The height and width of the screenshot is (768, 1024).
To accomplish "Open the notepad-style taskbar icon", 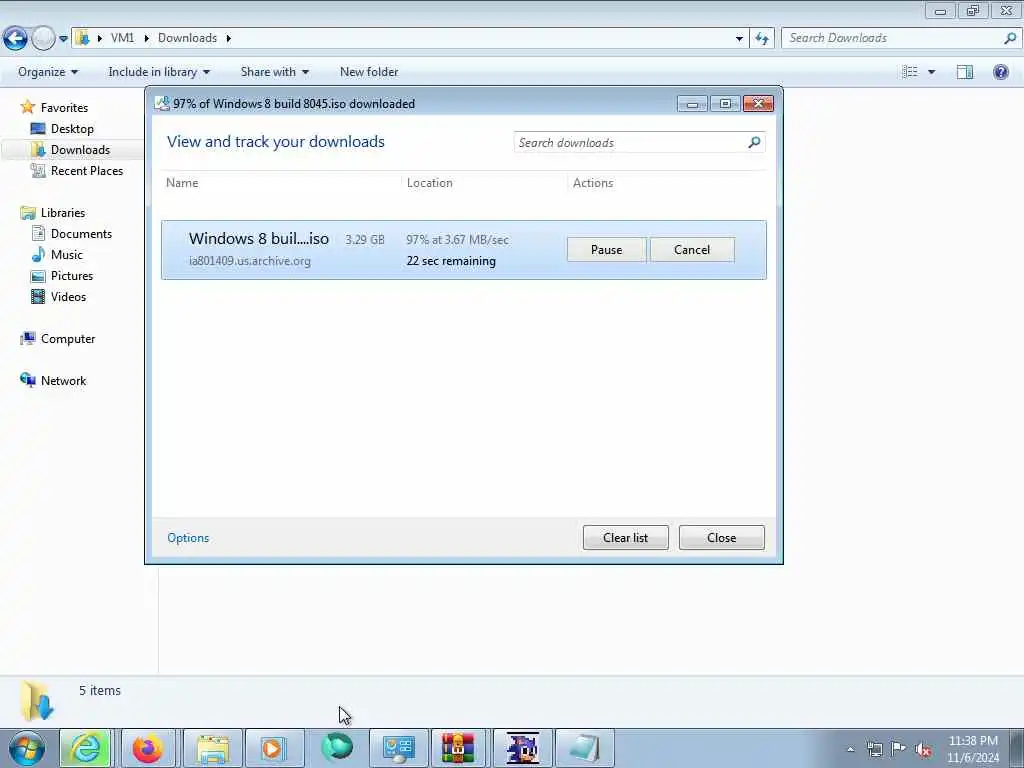I will tap(583, 748).
